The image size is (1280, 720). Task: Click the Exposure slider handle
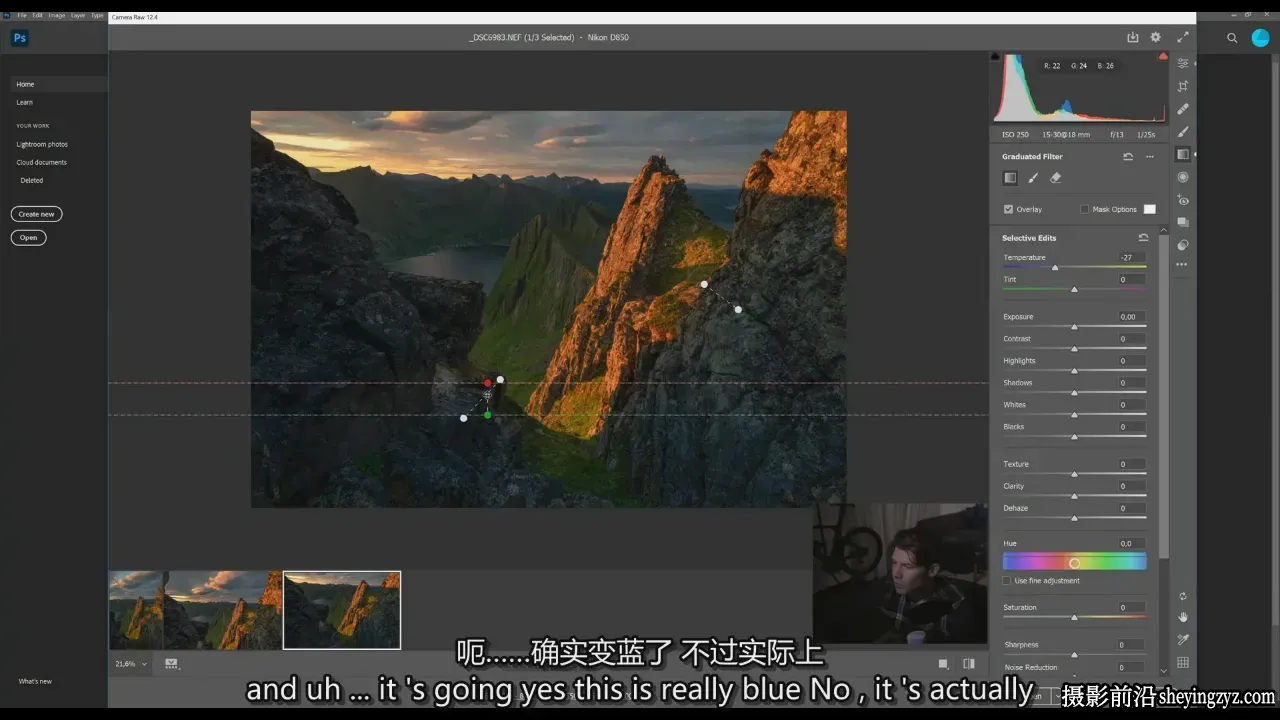1074,327
